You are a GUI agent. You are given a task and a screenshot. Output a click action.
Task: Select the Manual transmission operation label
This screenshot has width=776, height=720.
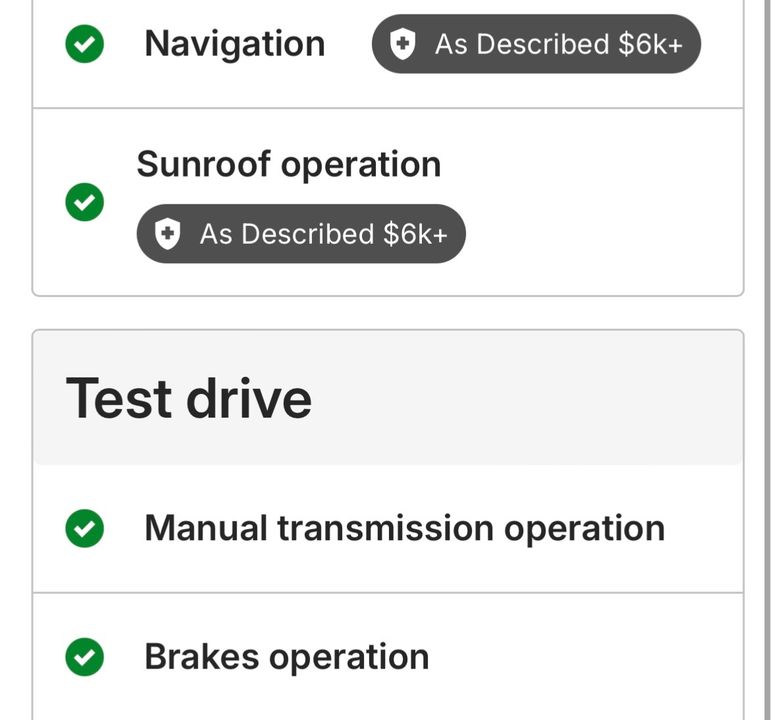404,528
